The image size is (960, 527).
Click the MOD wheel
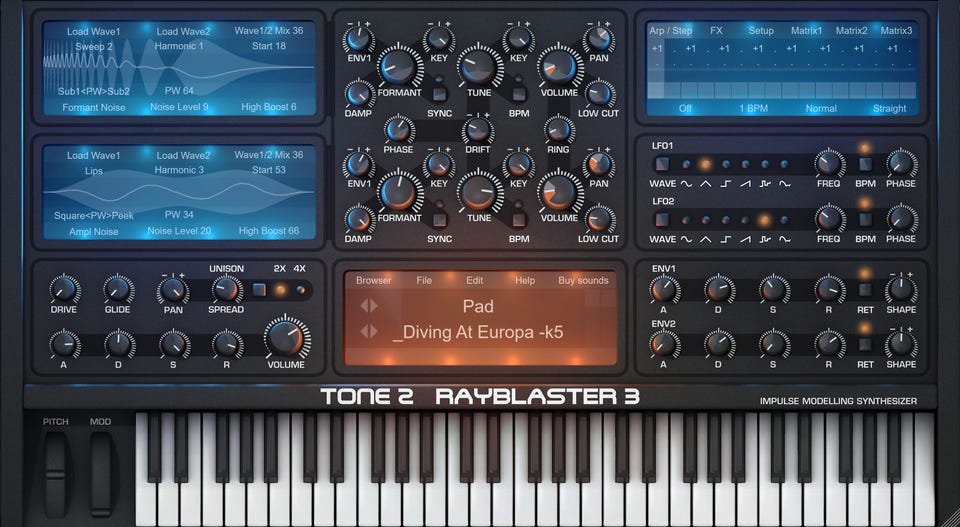click(101, 474)
